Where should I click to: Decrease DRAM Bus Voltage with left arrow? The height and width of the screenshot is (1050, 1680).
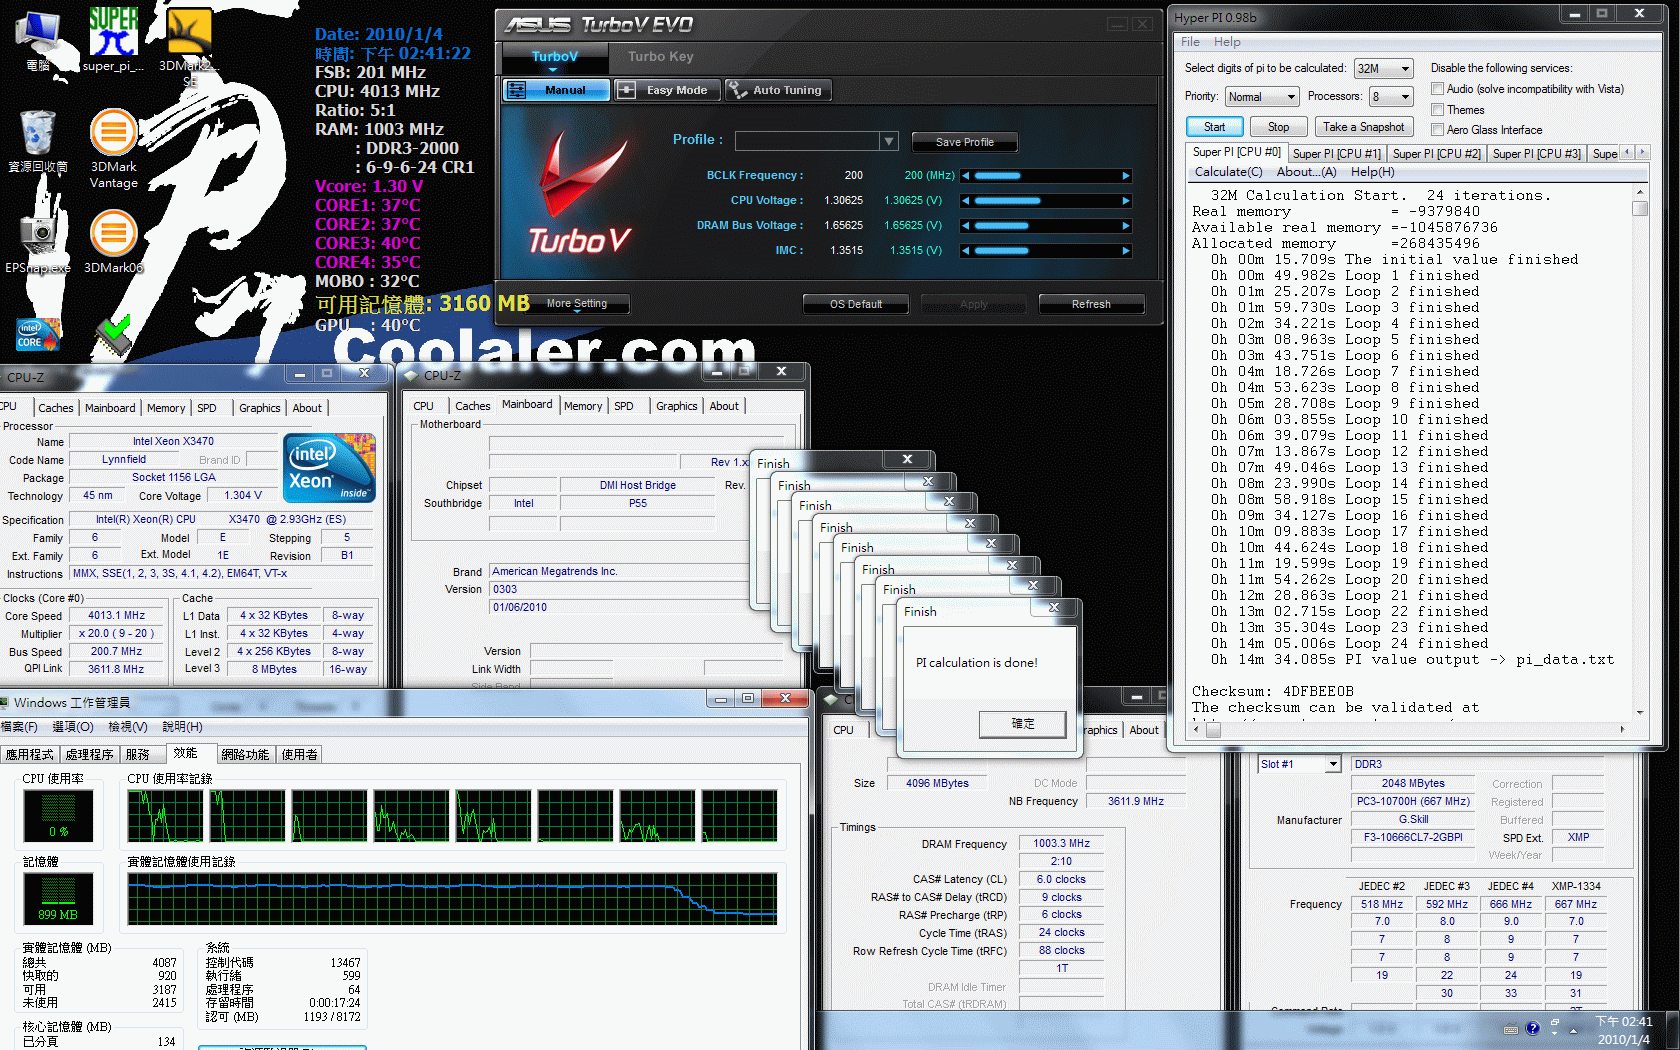(x=966, y=226)
